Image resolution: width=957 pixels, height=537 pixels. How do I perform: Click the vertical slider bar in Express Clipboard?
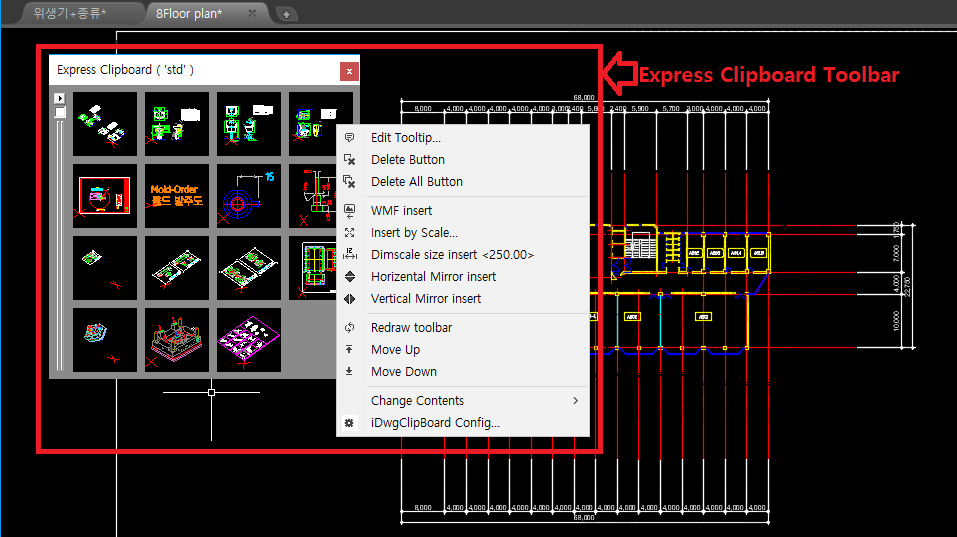click(59, 245)
